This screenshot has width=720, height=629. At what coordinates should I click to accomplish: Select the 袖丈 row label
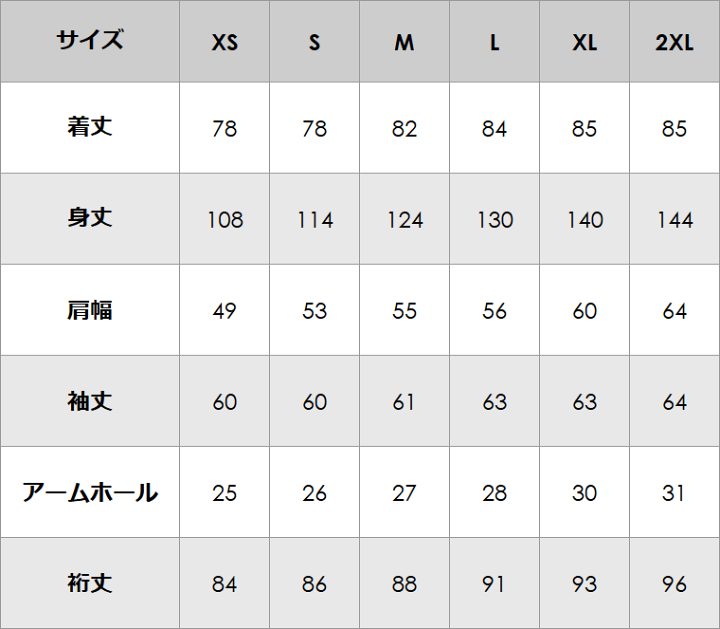point(90,401)
